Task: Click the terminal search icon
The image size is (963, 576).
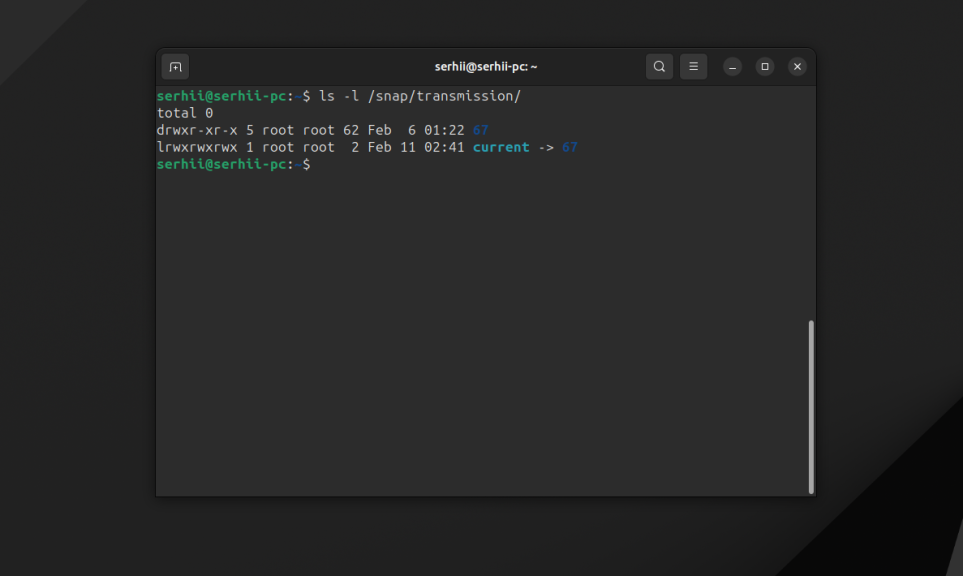Action: pyautogui.click(x=659, y=66)
